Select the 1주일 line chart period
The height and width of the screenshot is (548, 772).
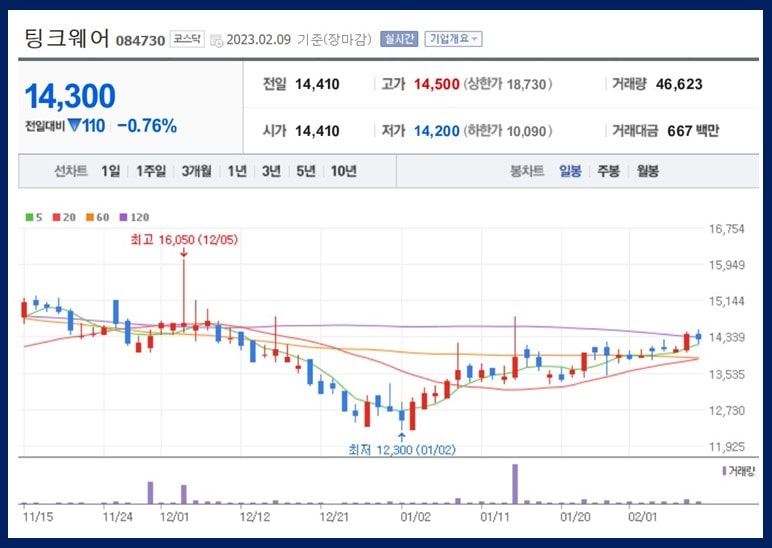click(151, 171)
